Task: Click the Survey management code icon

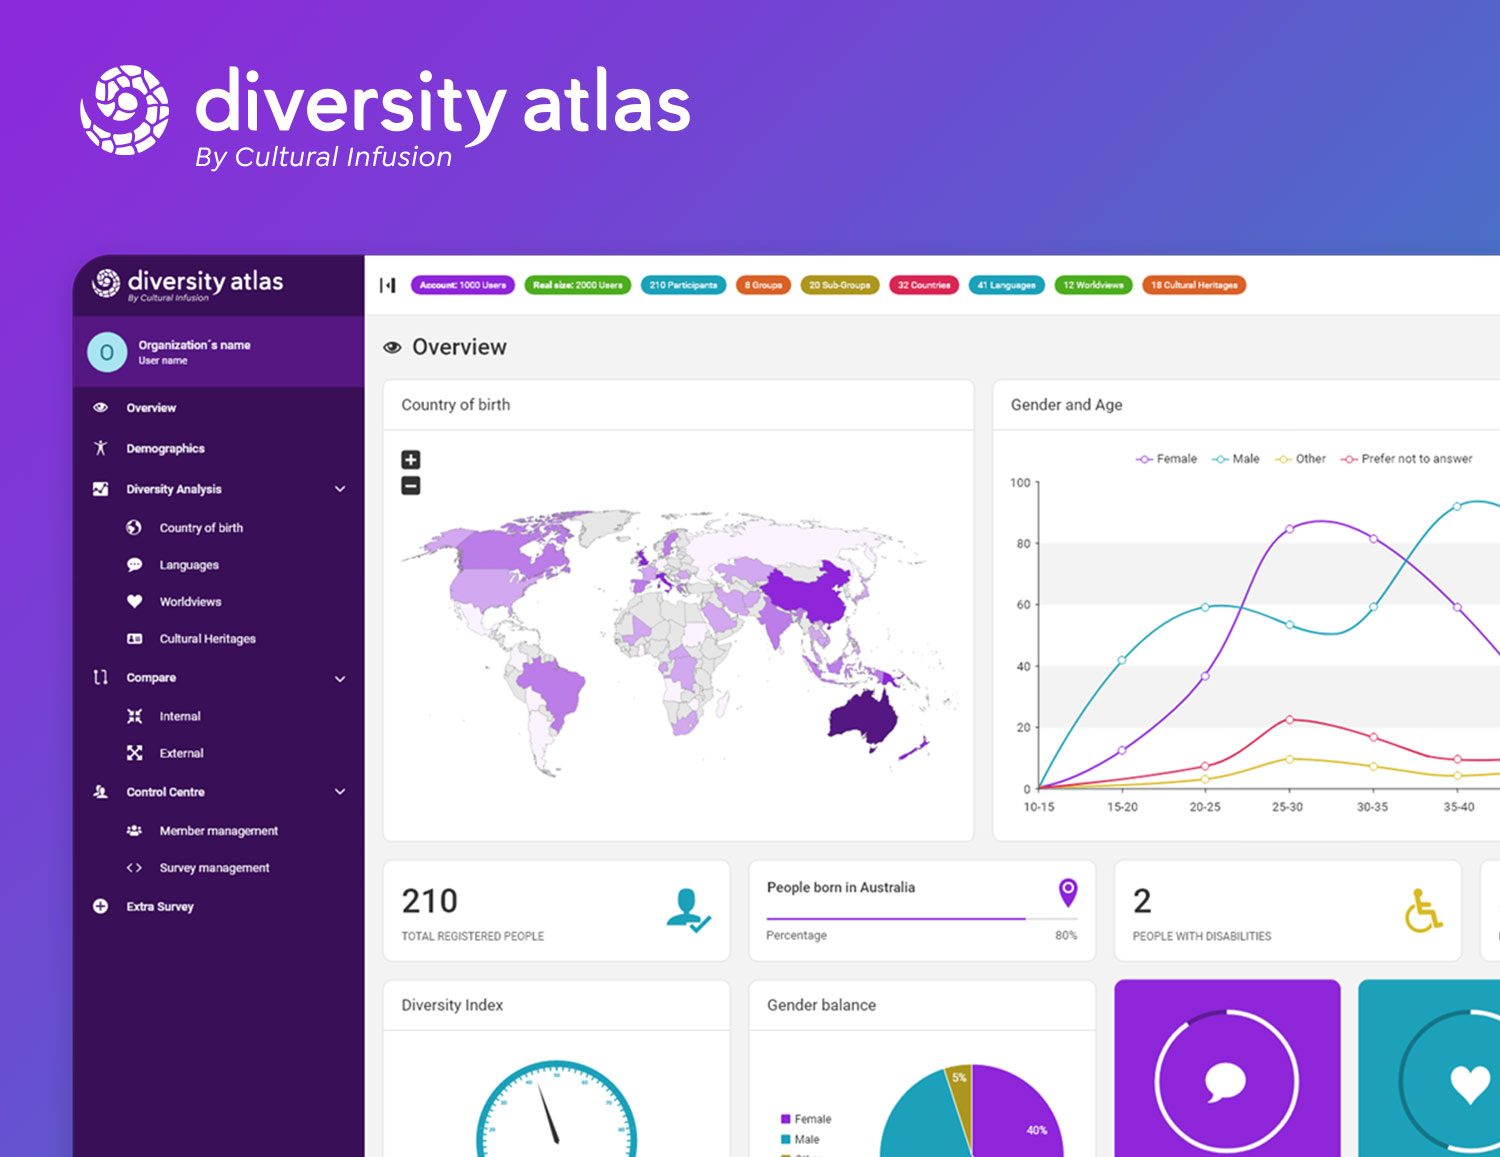Action: click(x=134, y=868)
